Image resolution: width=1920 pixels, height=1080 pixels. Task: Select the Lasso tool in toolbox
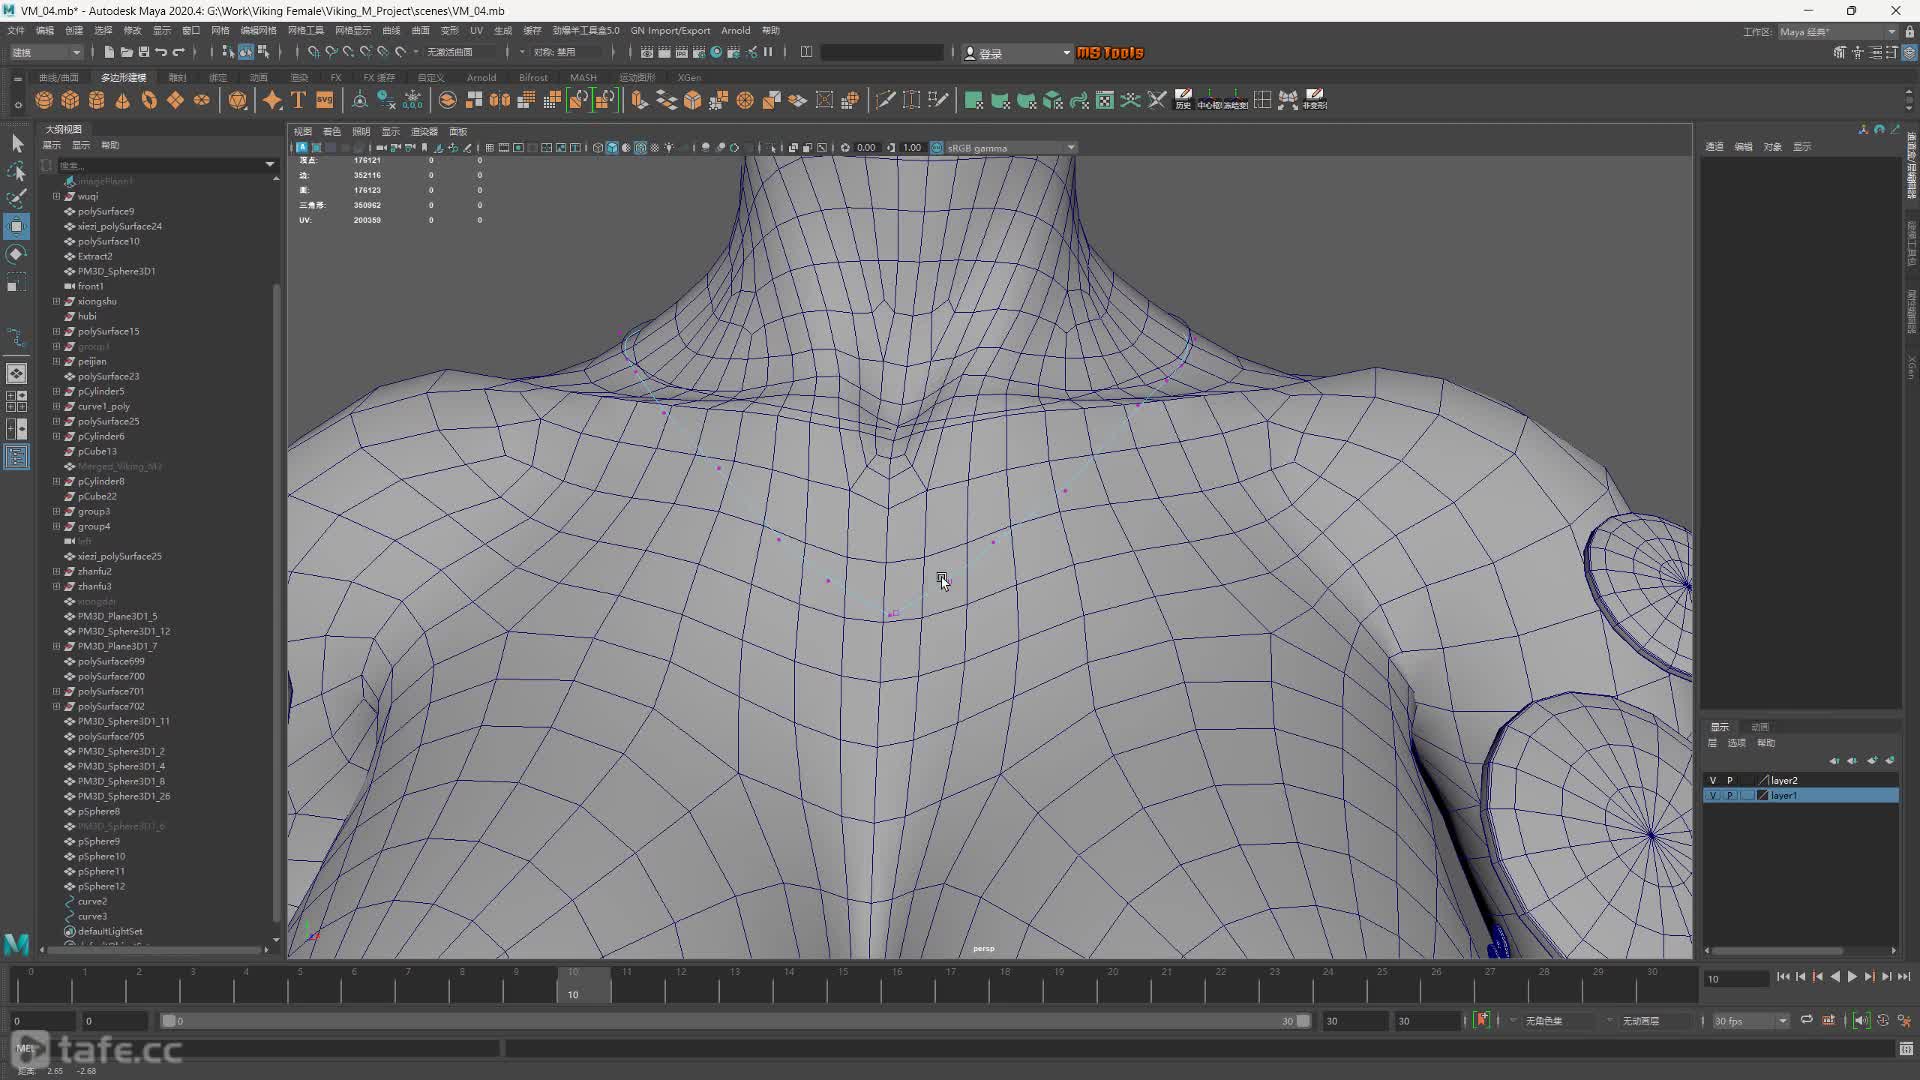[17, 171]
